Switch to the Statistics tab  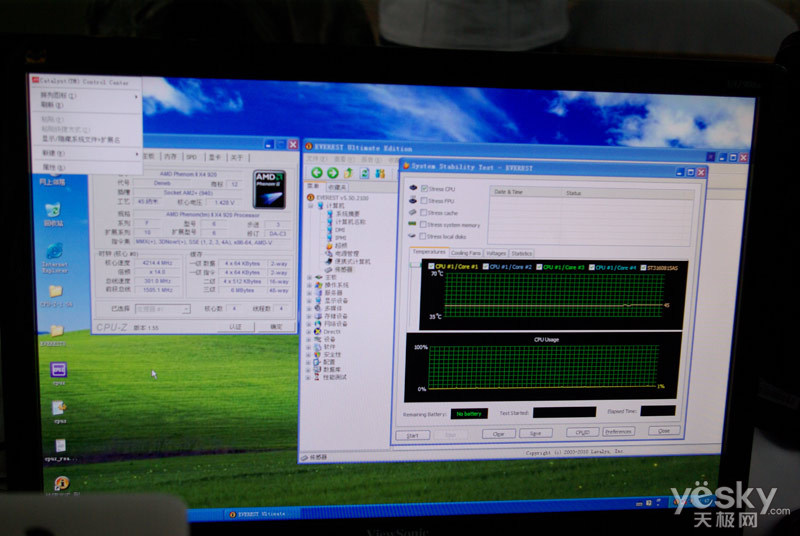(521, 253)
